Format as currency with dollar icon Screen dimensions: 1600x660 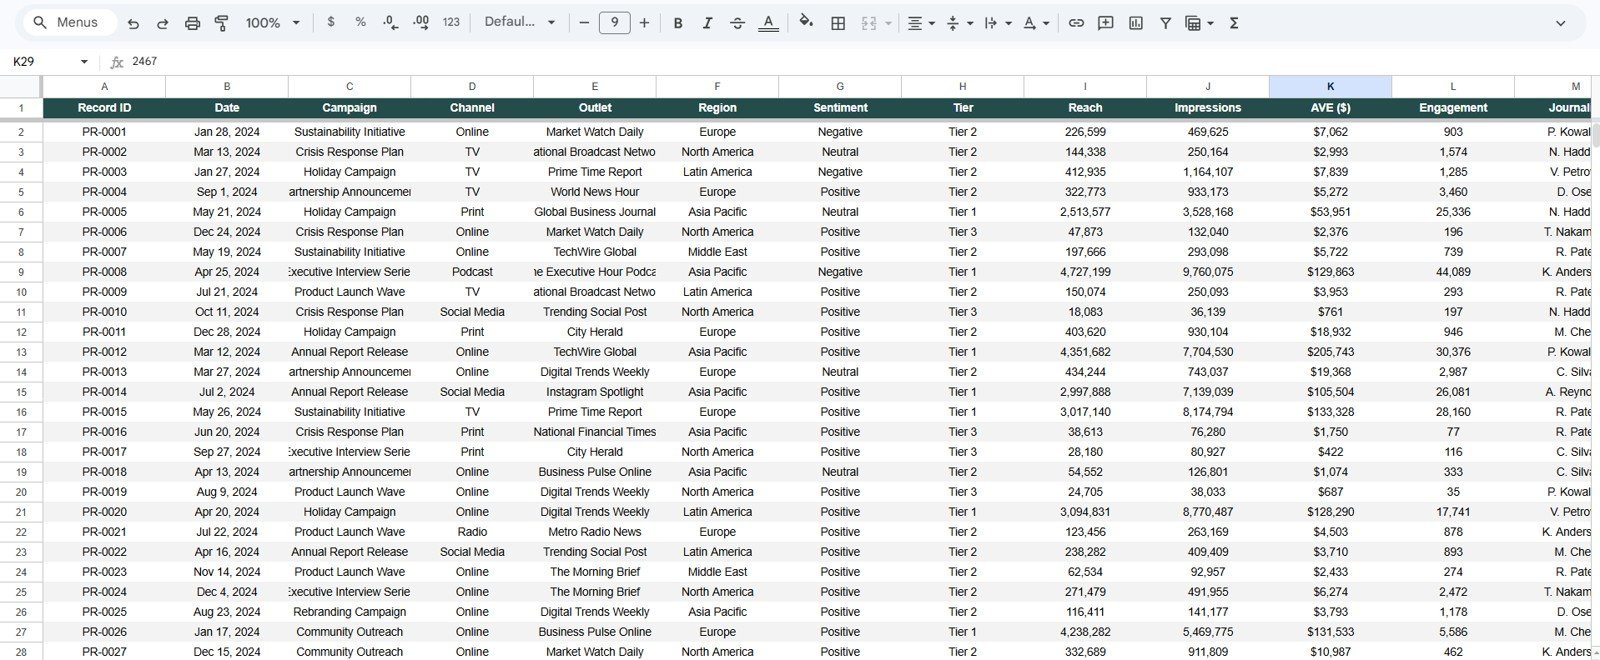click(331, 22)
